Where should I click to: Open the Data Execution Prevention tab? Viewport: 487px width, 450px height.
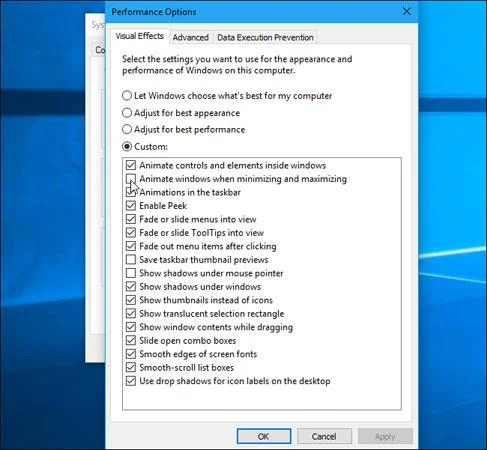tap(265, 37)
